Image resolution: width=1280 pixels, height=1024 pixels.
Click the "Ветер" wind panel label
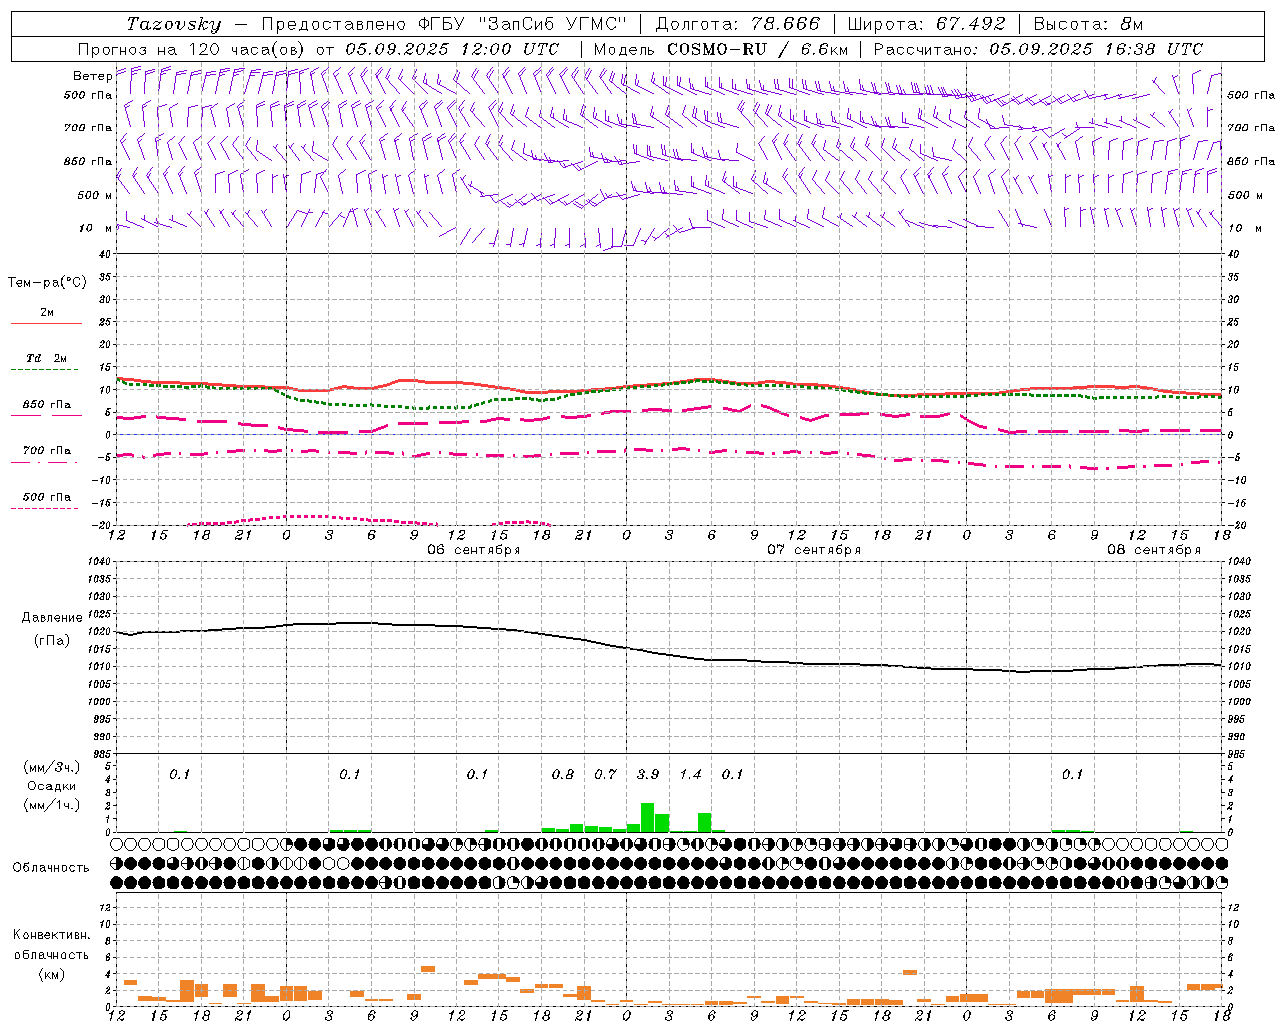pos(93,76)
